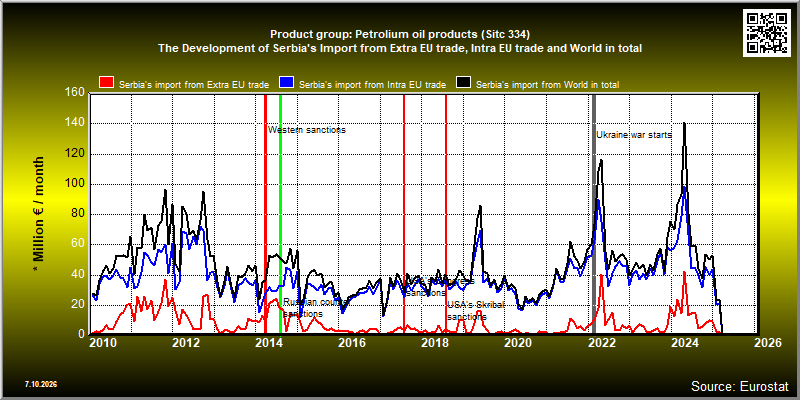The height and width of the screenshot is (400, 800).
Task: Click the "Source: Eurostat" text
Action: click(739, 386)
